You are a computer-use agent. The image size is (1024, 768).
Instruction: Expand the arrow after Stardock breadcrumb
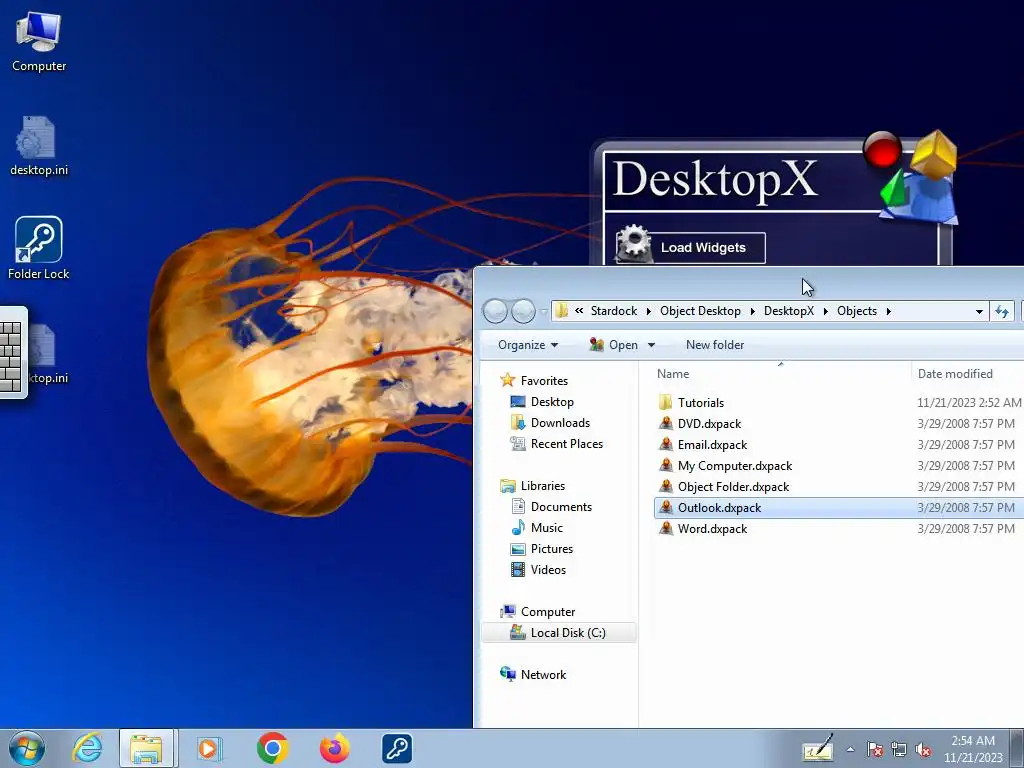[x=648, y=312]
